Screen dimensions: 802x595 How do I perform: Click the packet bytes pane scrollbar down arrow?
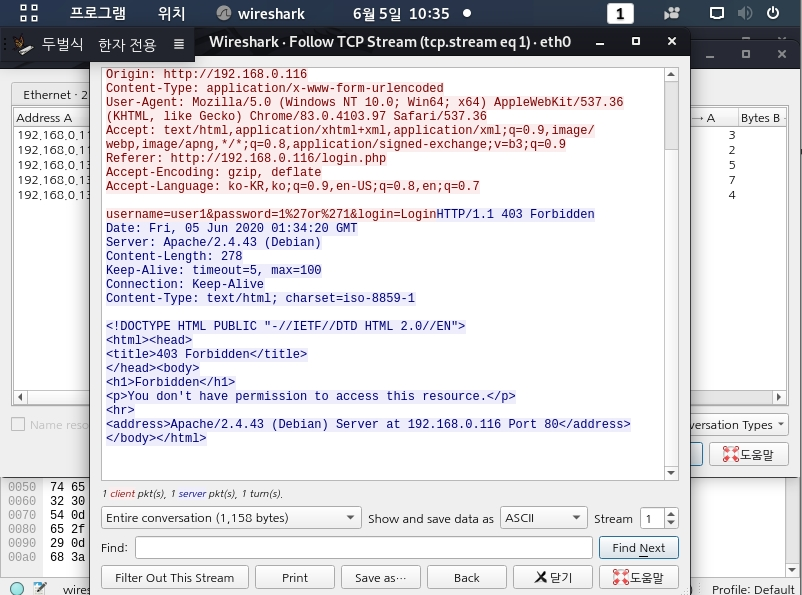792,569
